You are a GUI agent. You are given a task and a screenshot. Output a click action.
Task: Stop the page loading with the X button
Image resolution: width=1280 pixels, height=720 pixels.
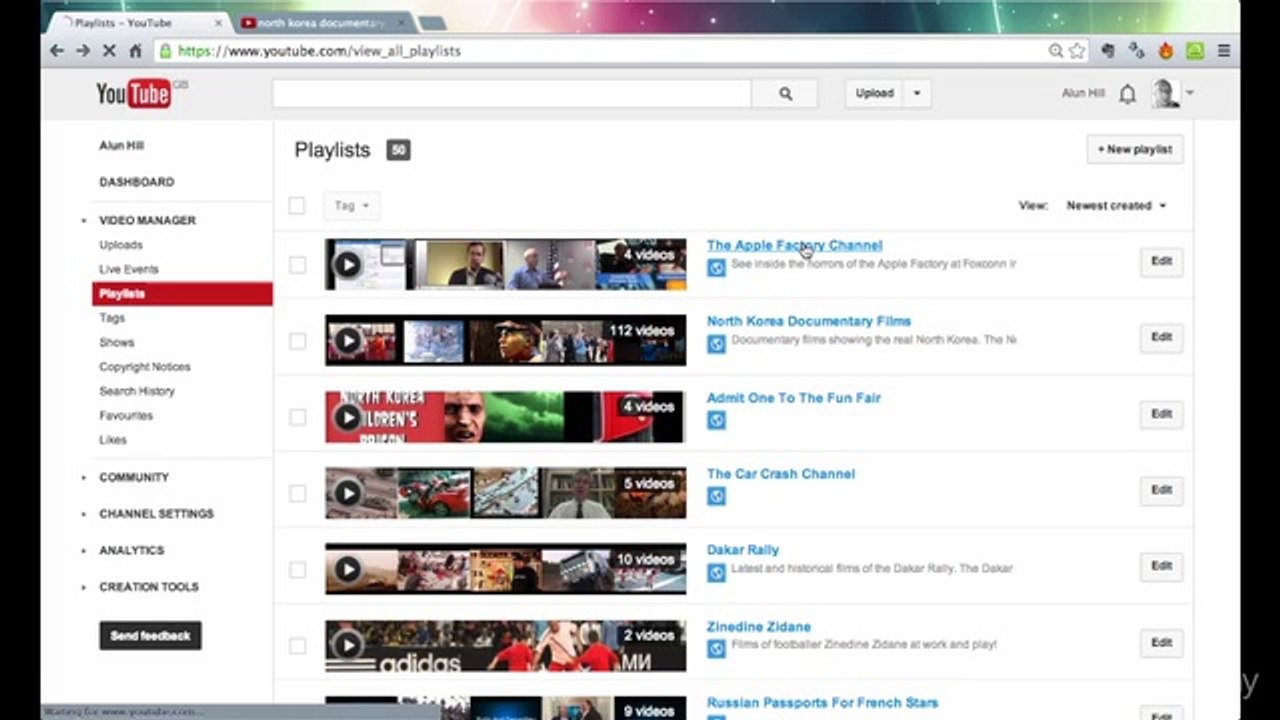click(110, 51)
